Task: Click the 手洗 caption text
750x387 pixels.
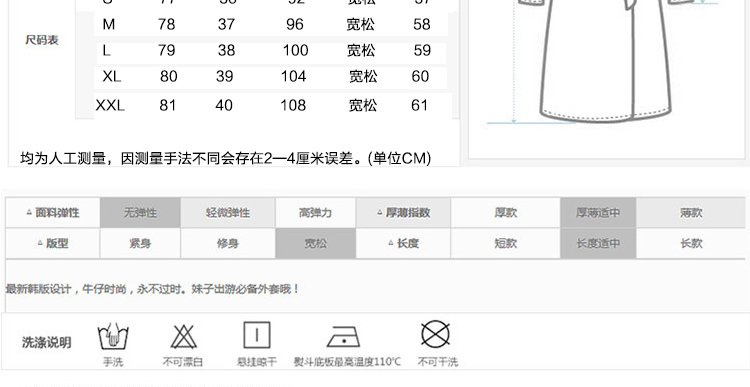Action: click(x=113, y=362)
